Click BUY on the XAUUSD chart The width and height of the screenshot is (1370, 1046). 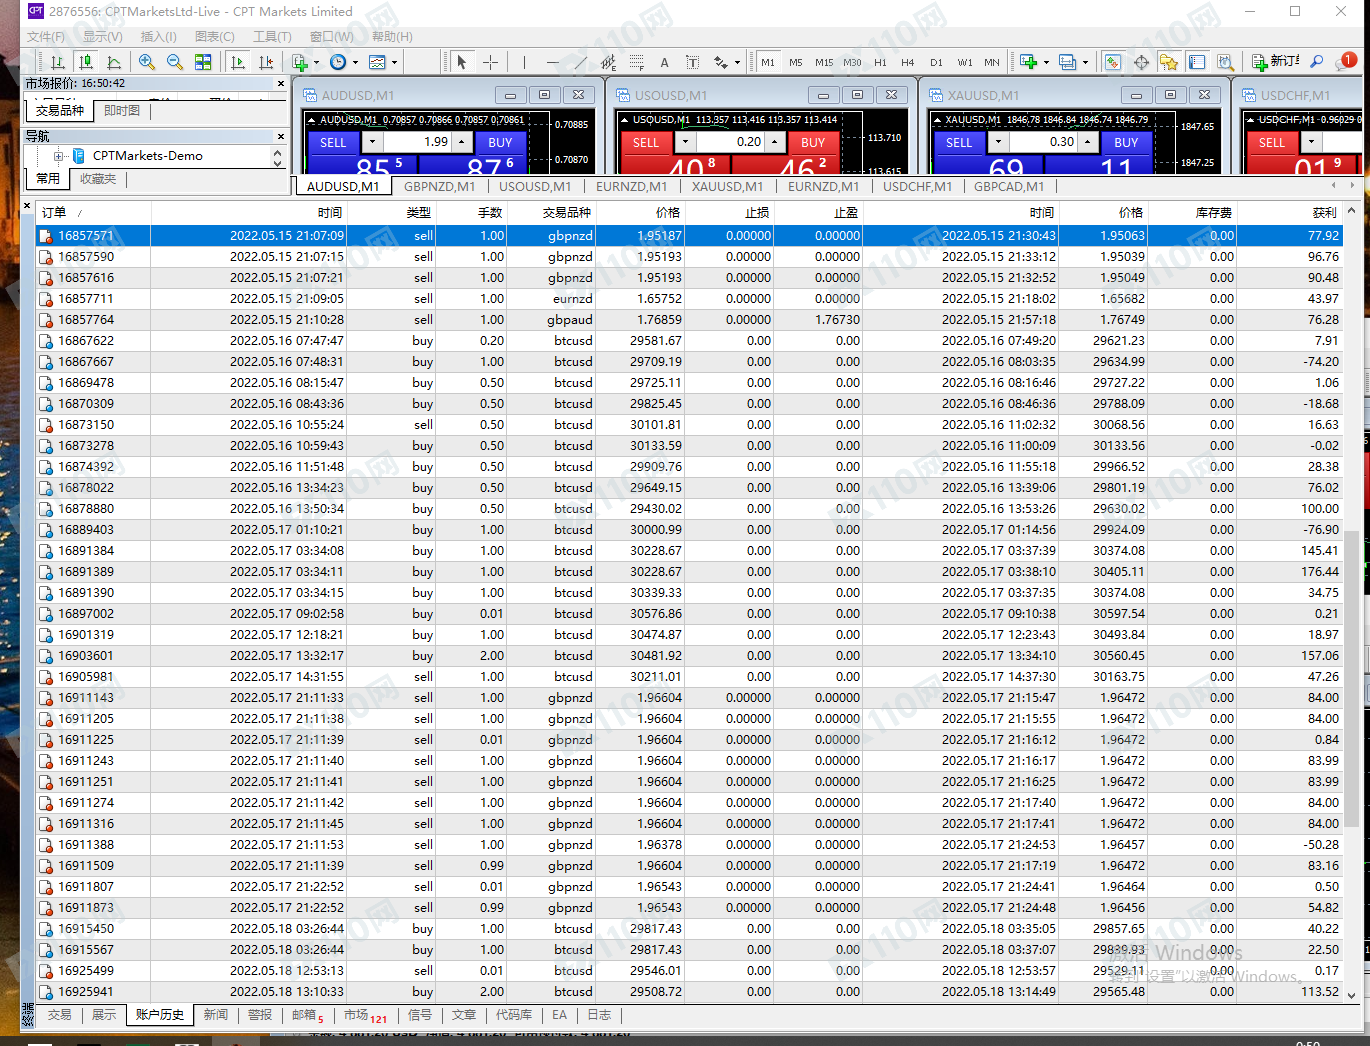point(1126,143)
